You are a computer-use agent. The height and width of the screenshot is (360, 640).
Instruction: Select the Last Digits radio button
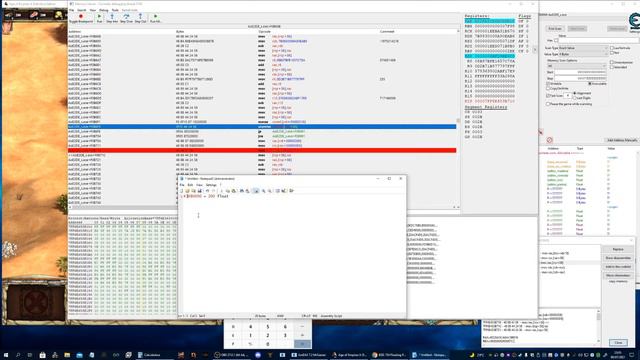coord(575,98)
